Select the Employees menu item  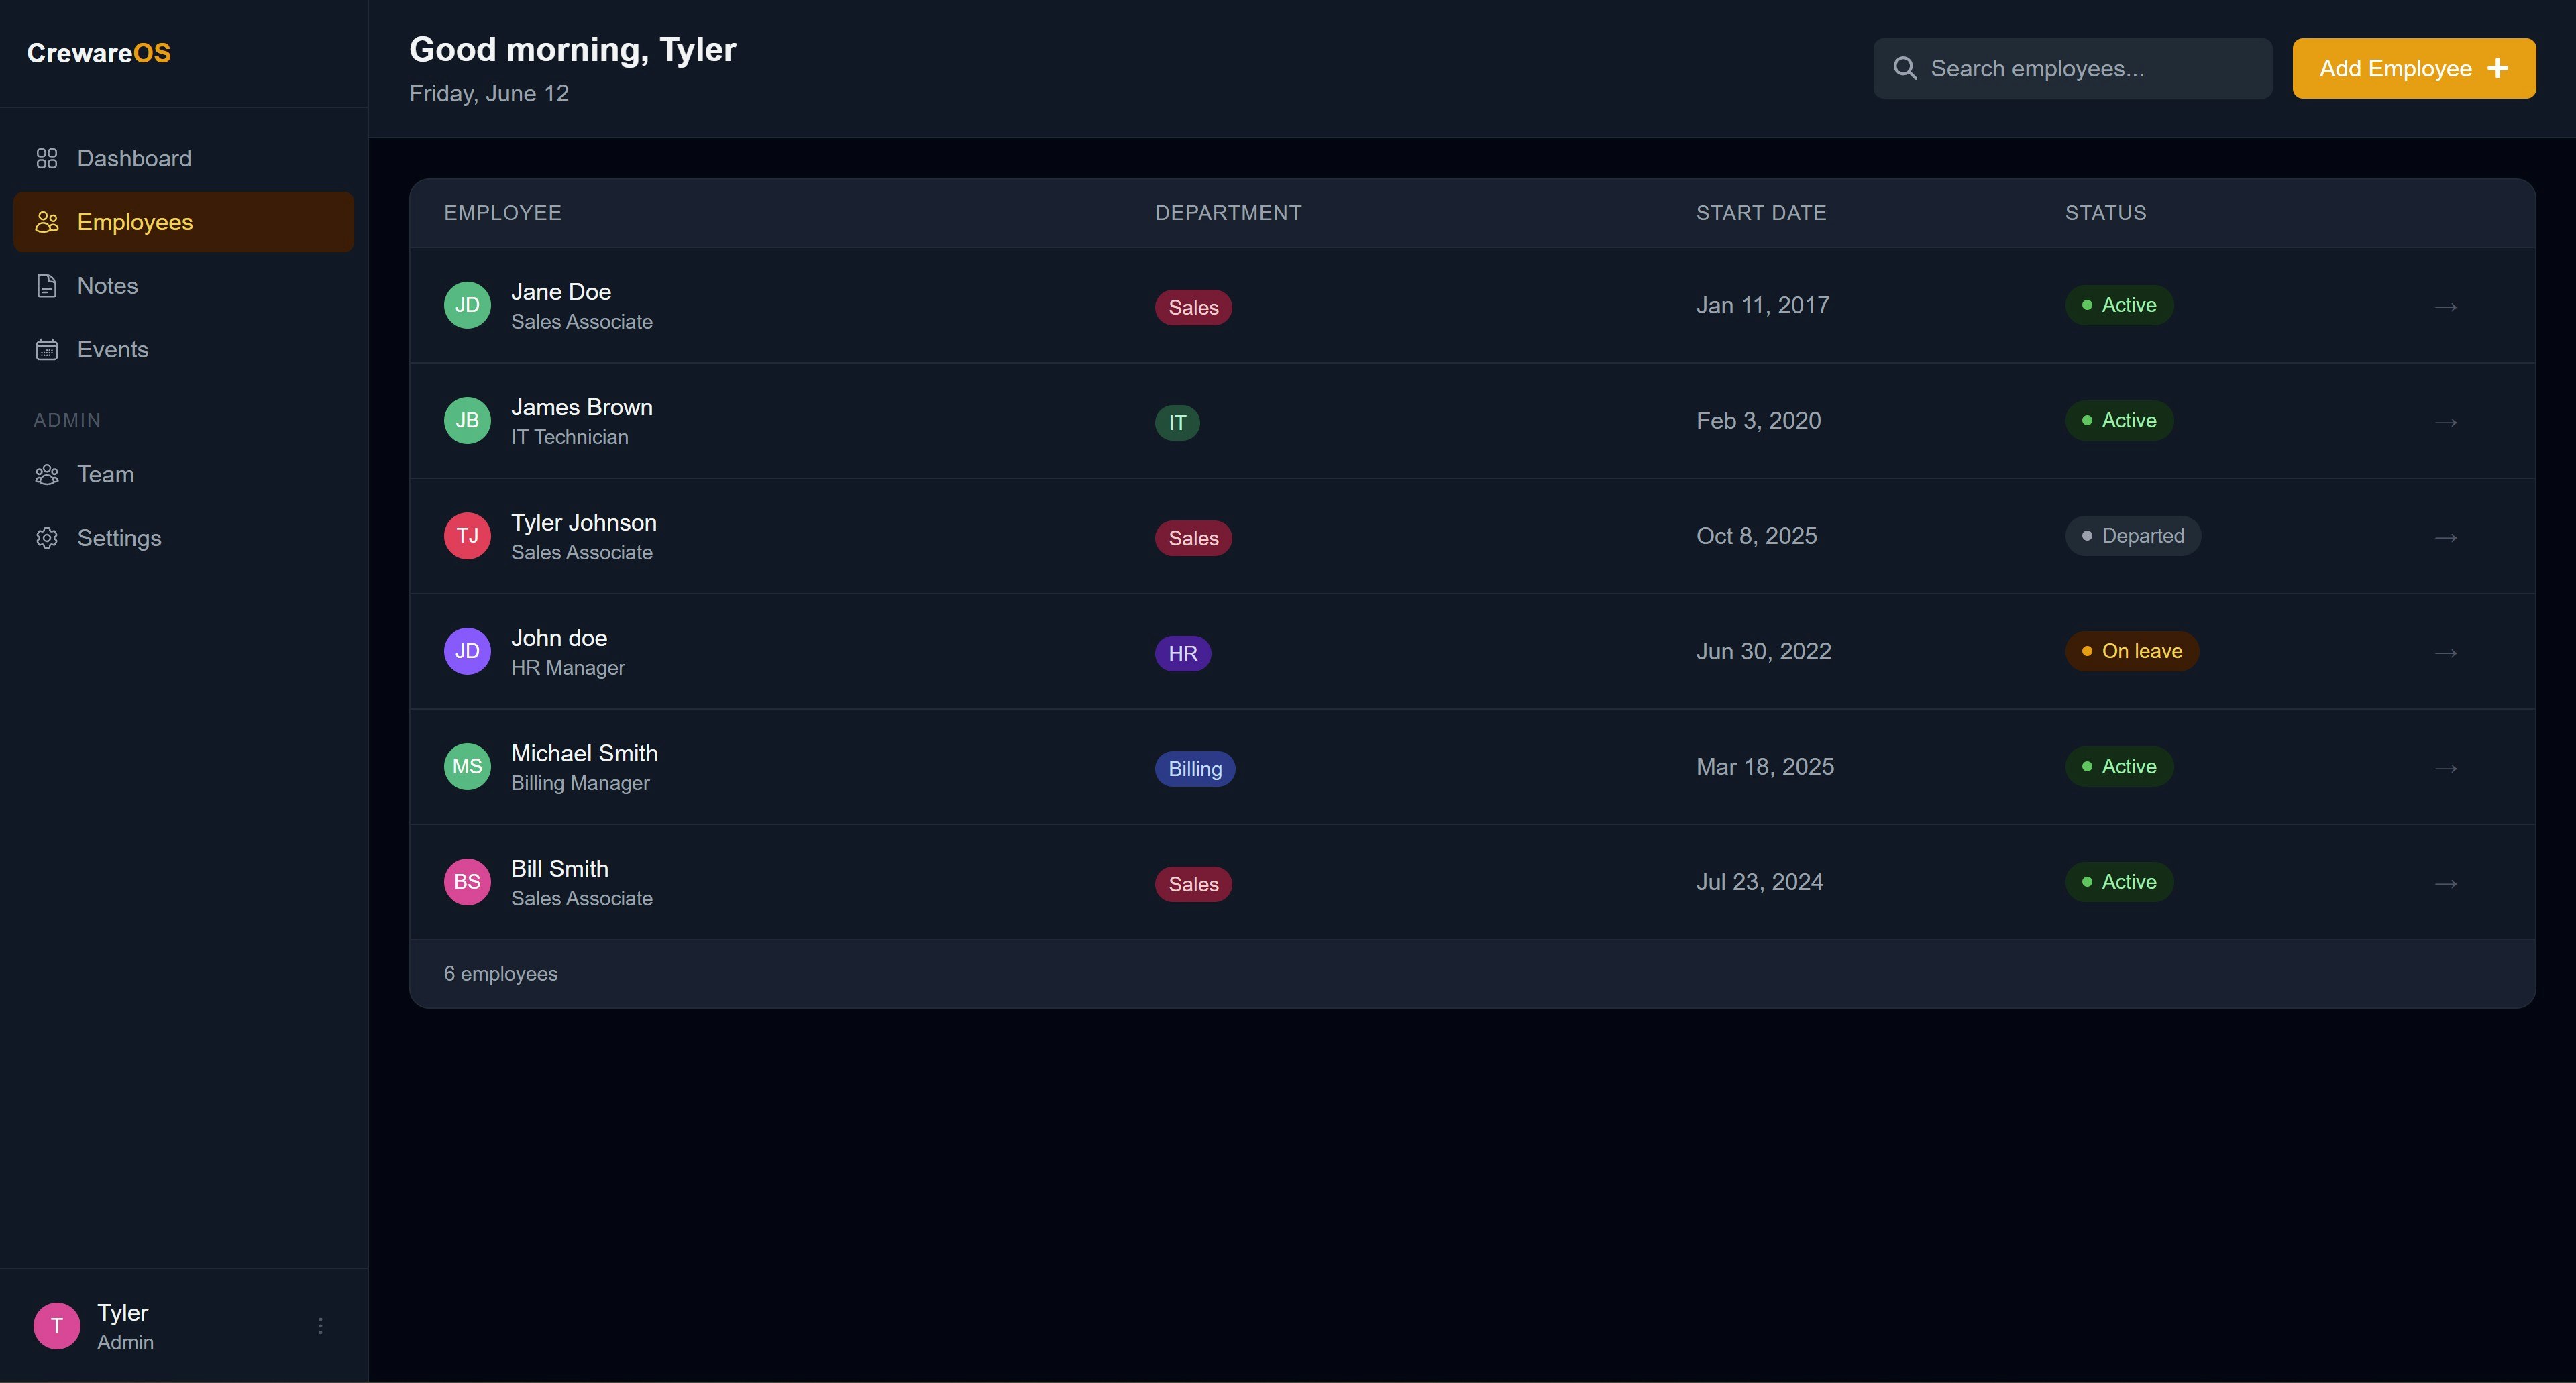(184, 222)
